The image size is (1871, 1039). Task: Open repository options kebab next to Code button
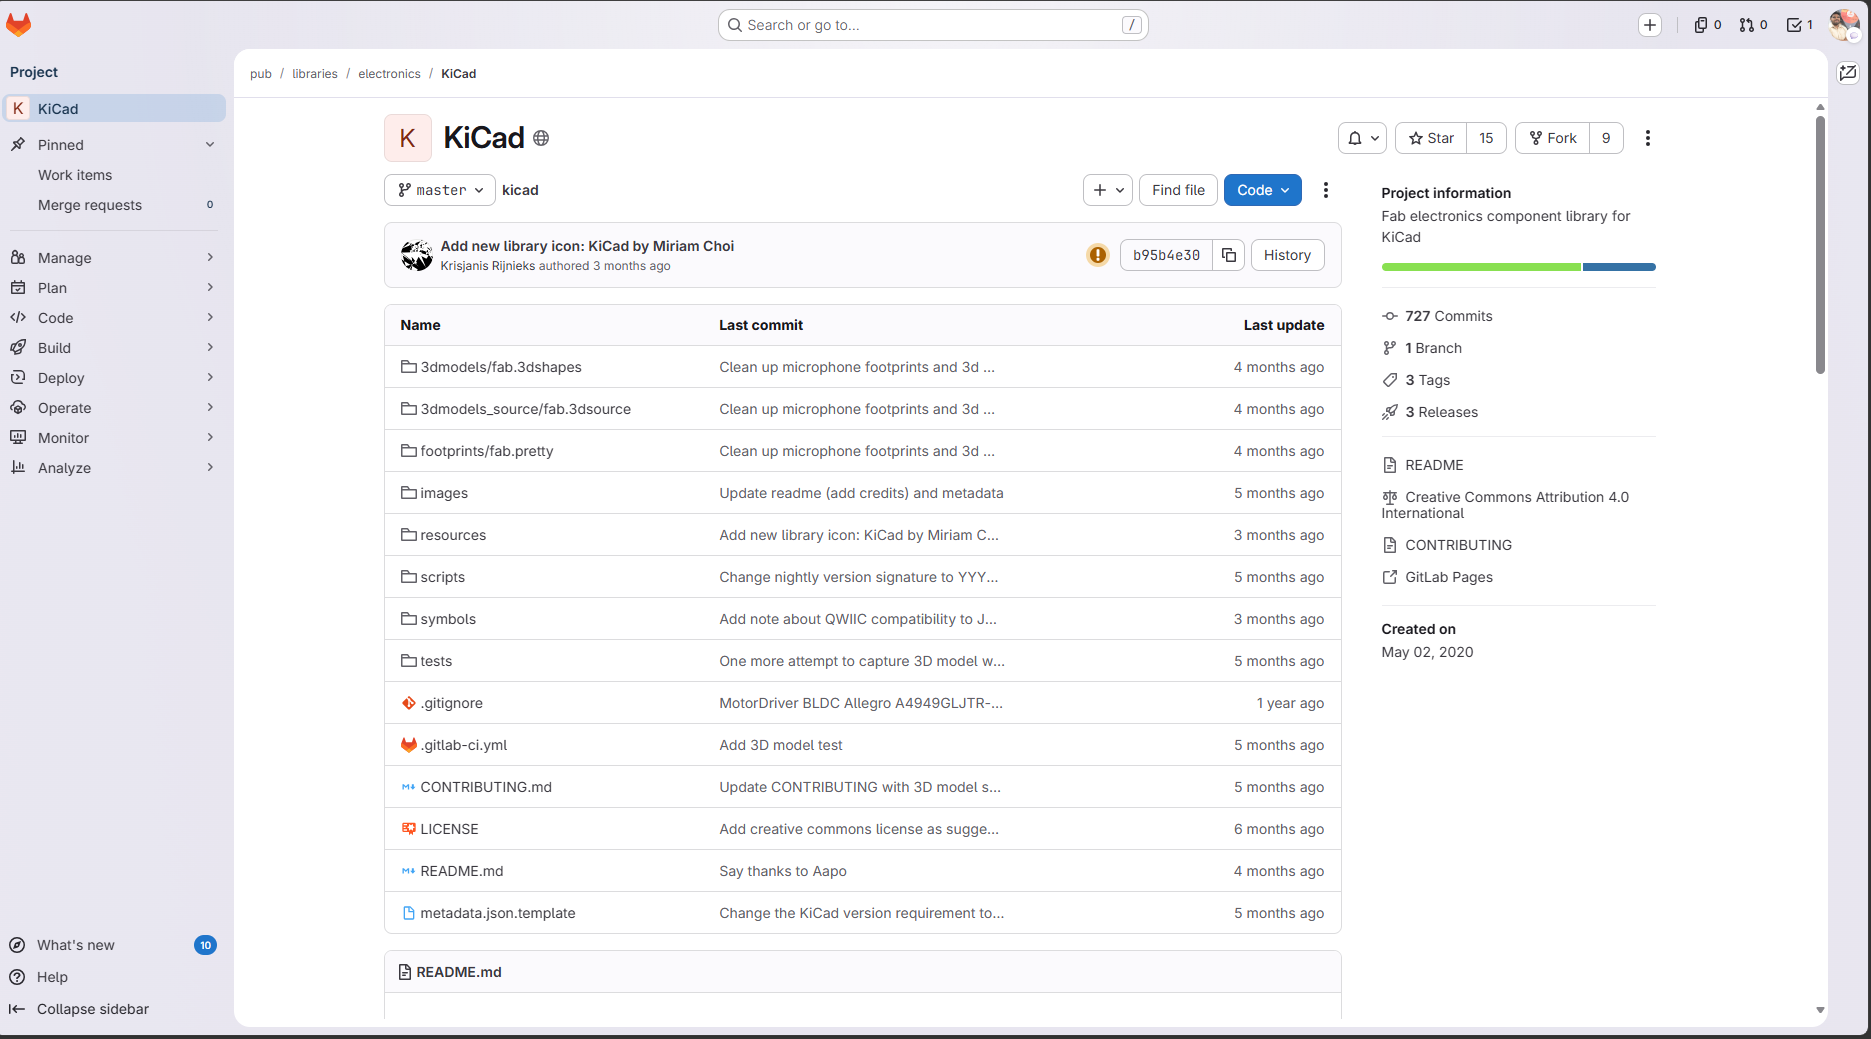pos(1326,190)
